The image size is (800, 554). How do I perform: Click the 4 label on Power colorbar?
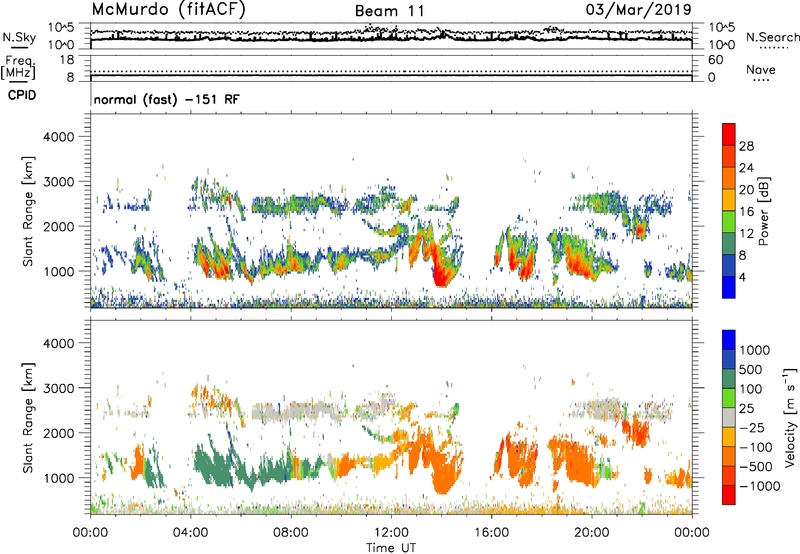743,278
